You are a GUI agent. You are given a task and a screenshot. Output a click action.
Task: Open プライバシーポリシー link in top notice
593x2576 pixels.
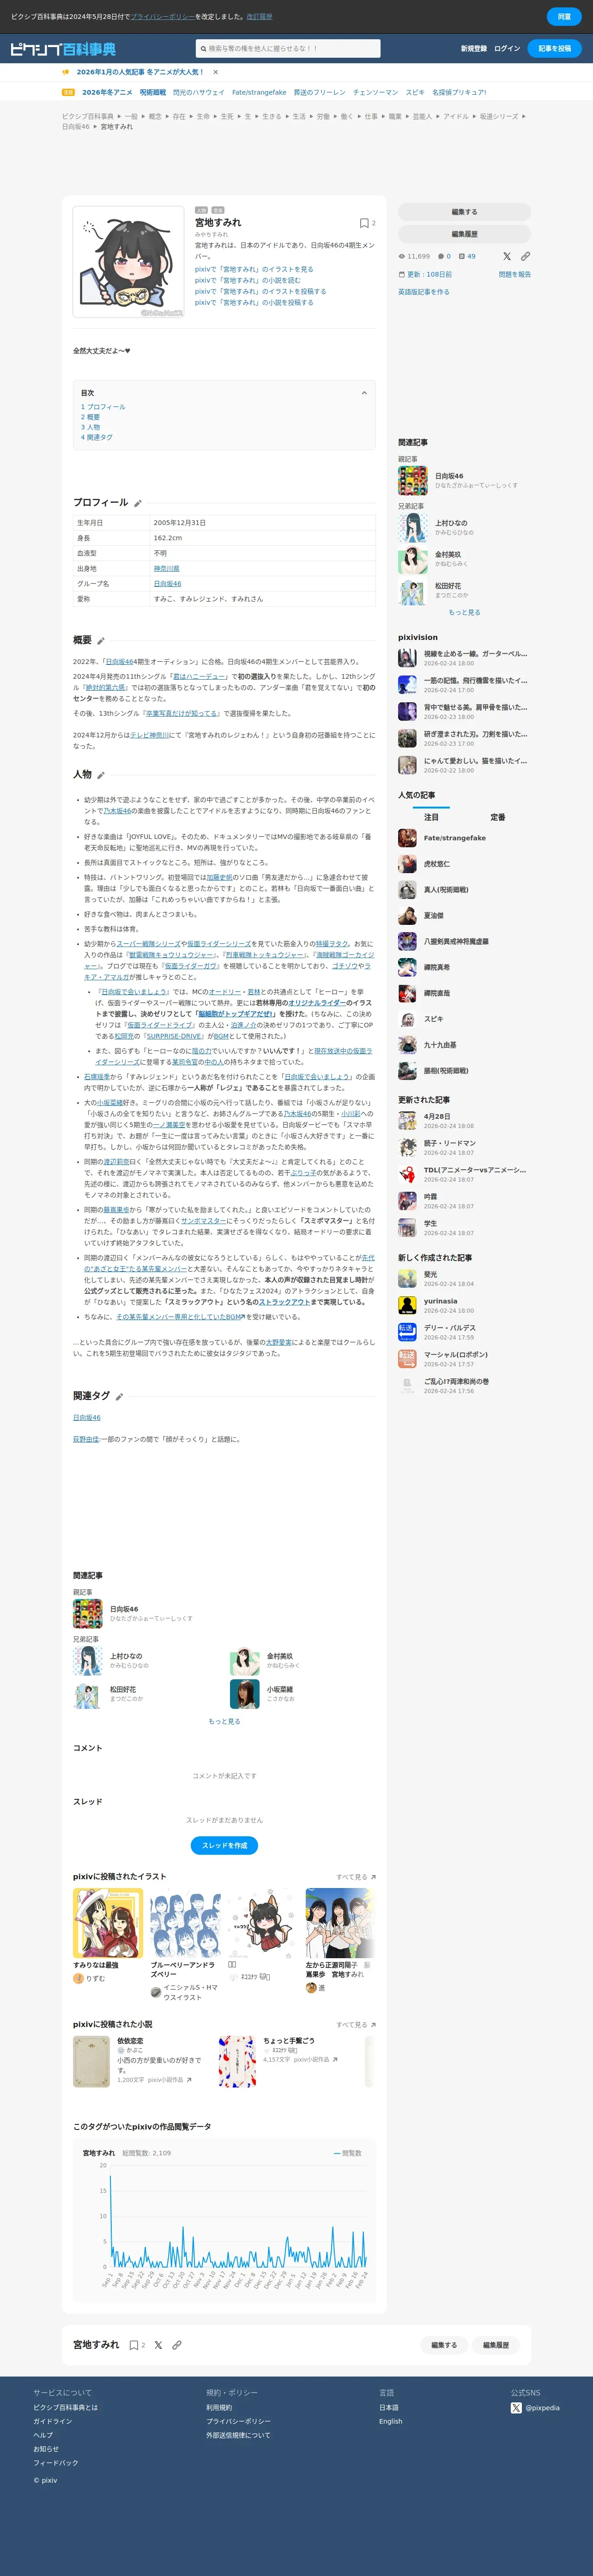163,17
